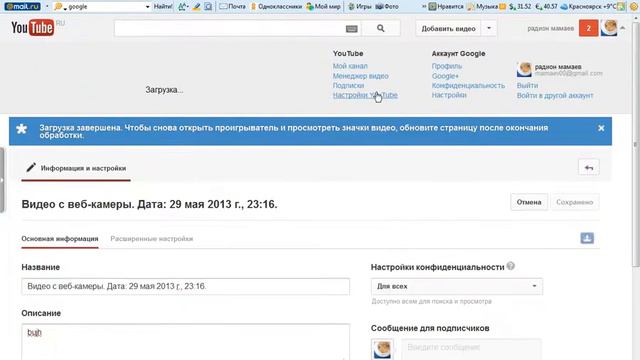Open the Google+ link
The width and height of the screenshot is (640, 360).
click(445, 76)
